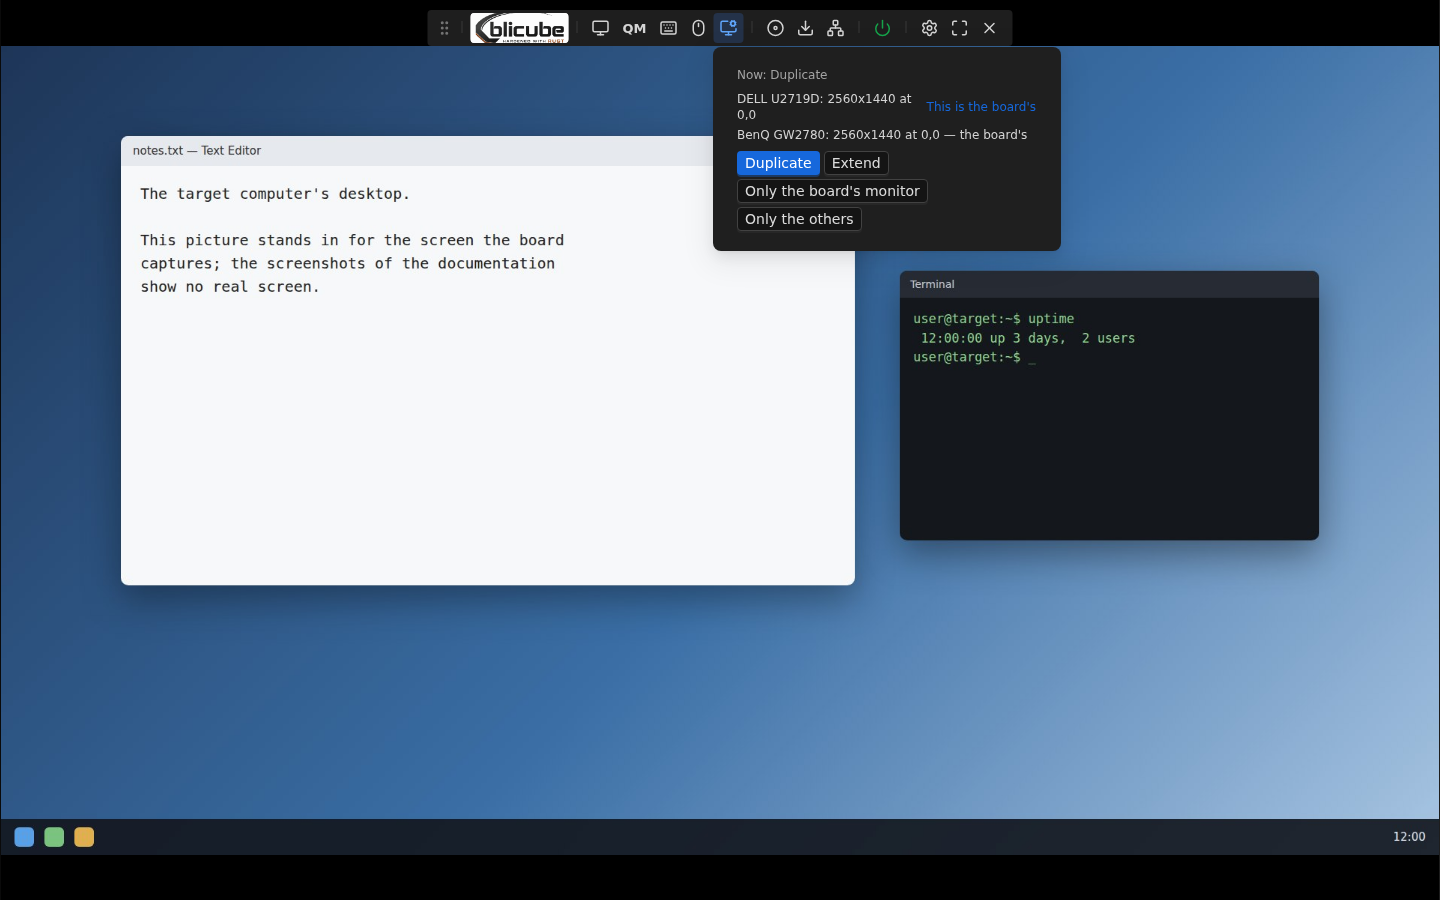Click the 'Now: Duplicate' status text
The width and height of the screenshot is (1440, 900).
click(x=782, y=75)
